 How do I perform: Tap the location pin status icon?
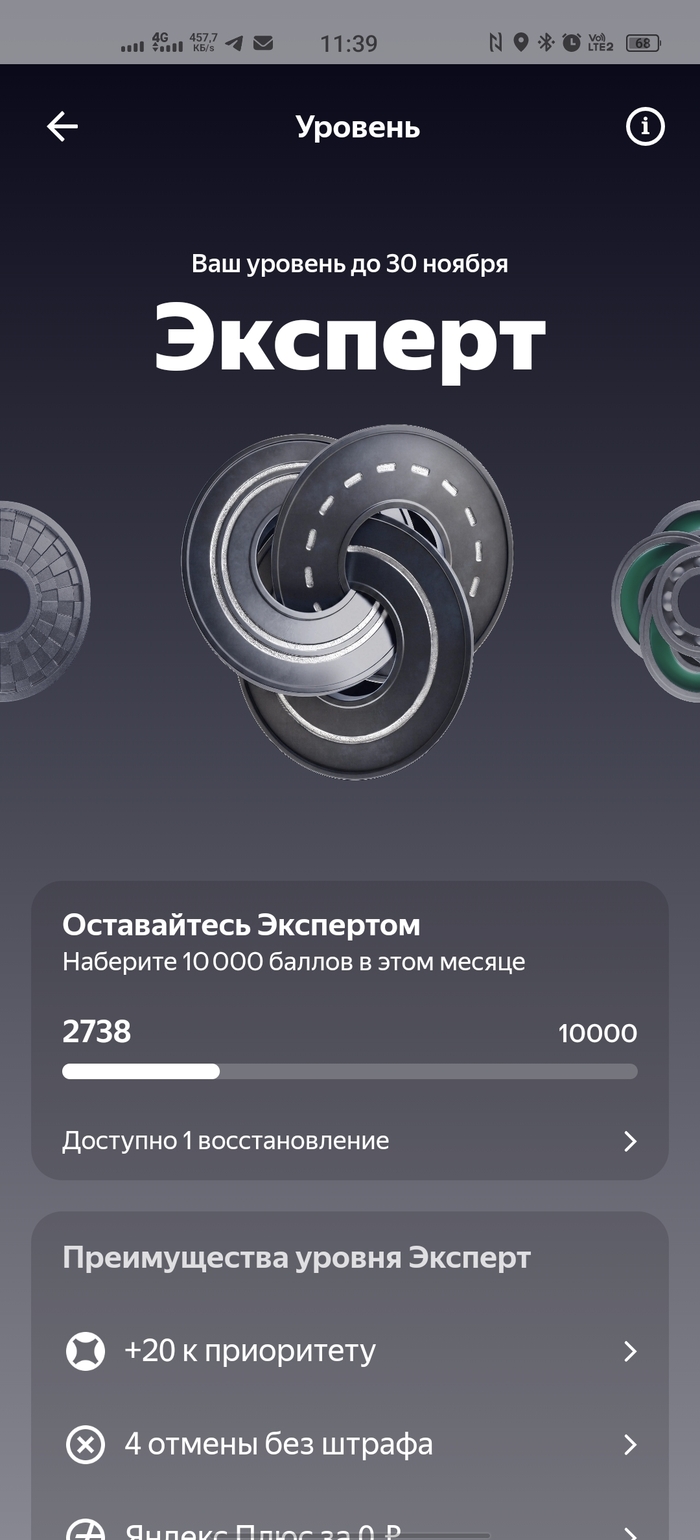520,43
